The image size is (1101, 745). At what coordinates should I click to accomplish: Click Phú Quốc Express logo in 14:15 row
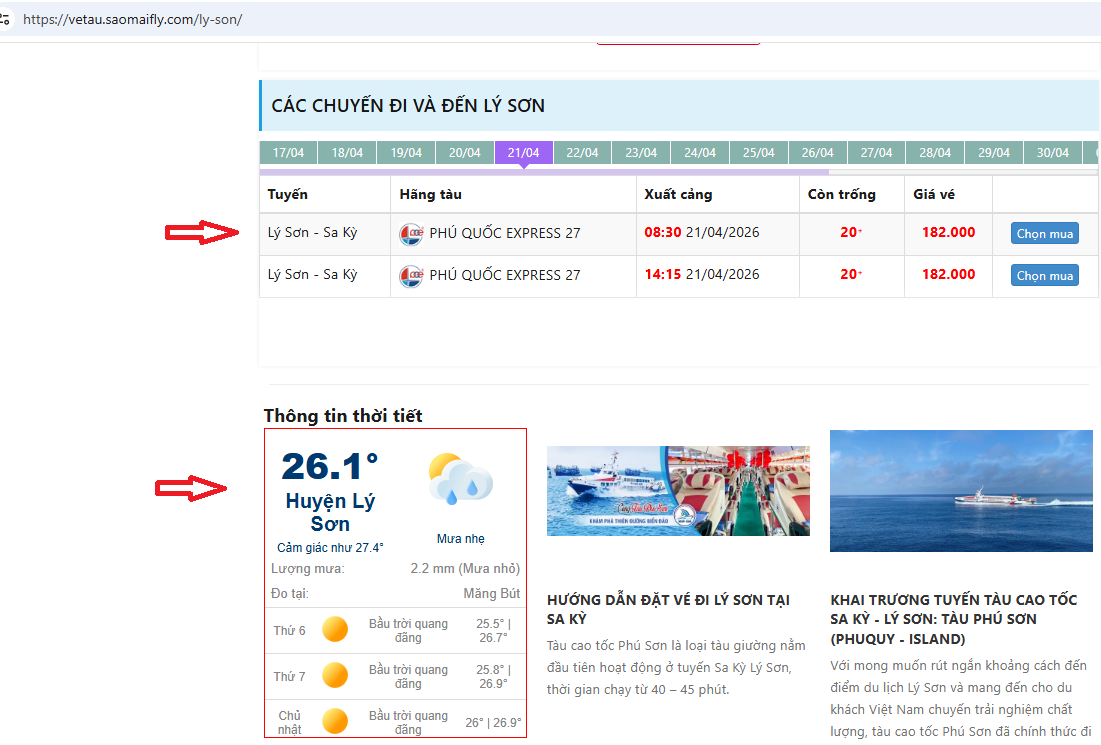pos(411,276)
